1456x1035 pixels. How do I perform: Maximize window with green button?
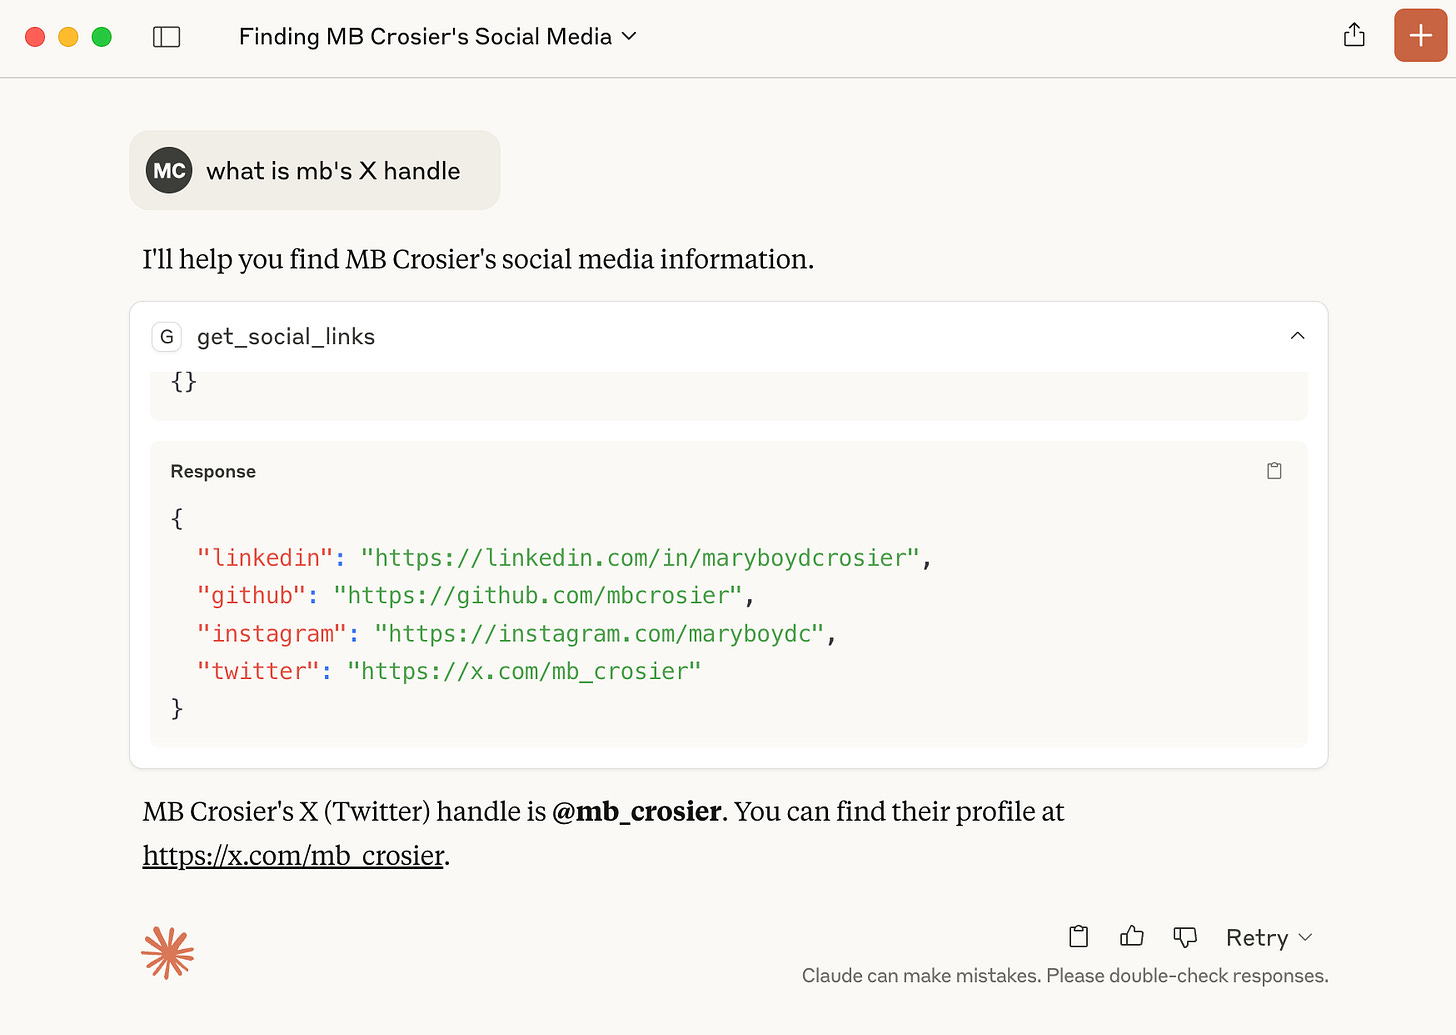tap(102, 37)
